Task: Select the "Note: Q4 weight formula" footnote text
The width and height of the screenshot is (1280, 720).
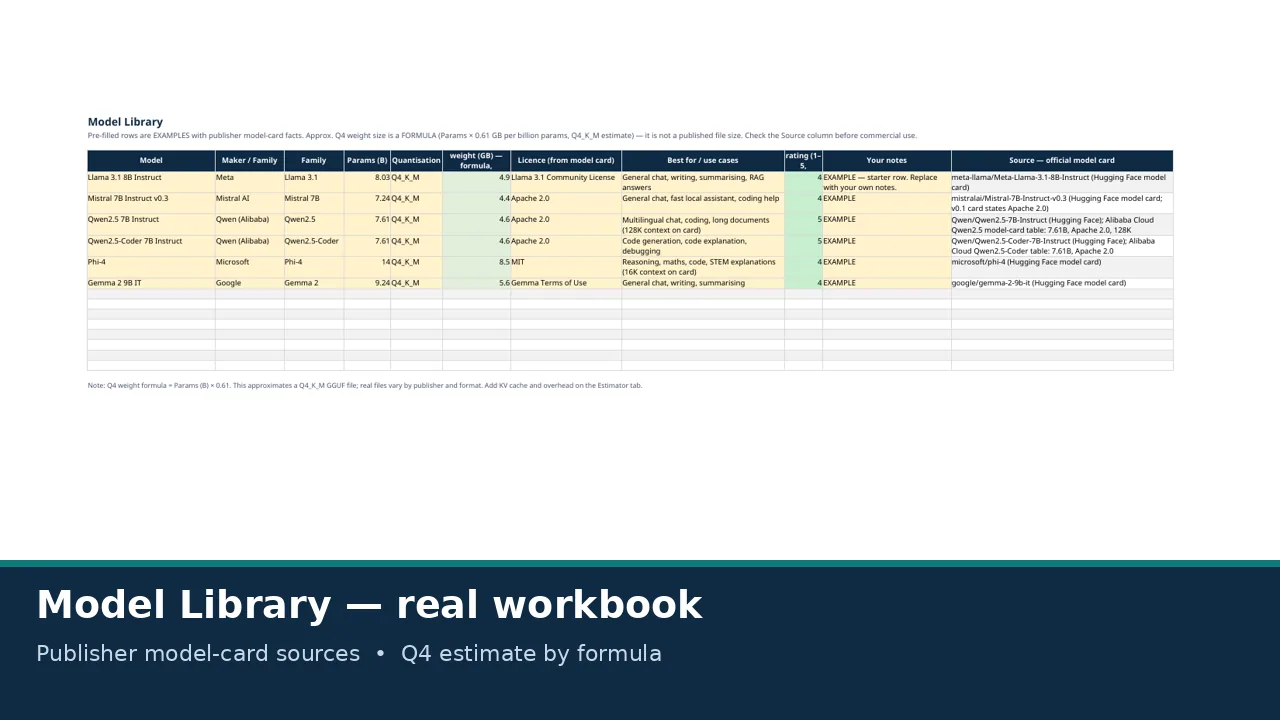Action: click(365, 385)
